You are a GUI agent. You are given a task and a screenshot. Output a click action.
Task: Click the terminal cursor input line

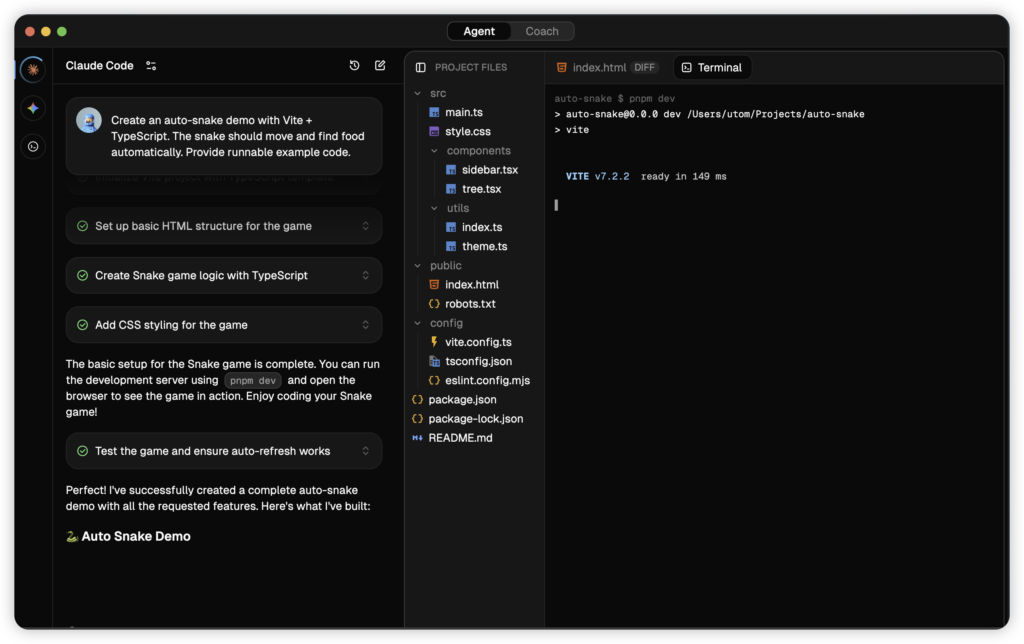coord(557,205)
